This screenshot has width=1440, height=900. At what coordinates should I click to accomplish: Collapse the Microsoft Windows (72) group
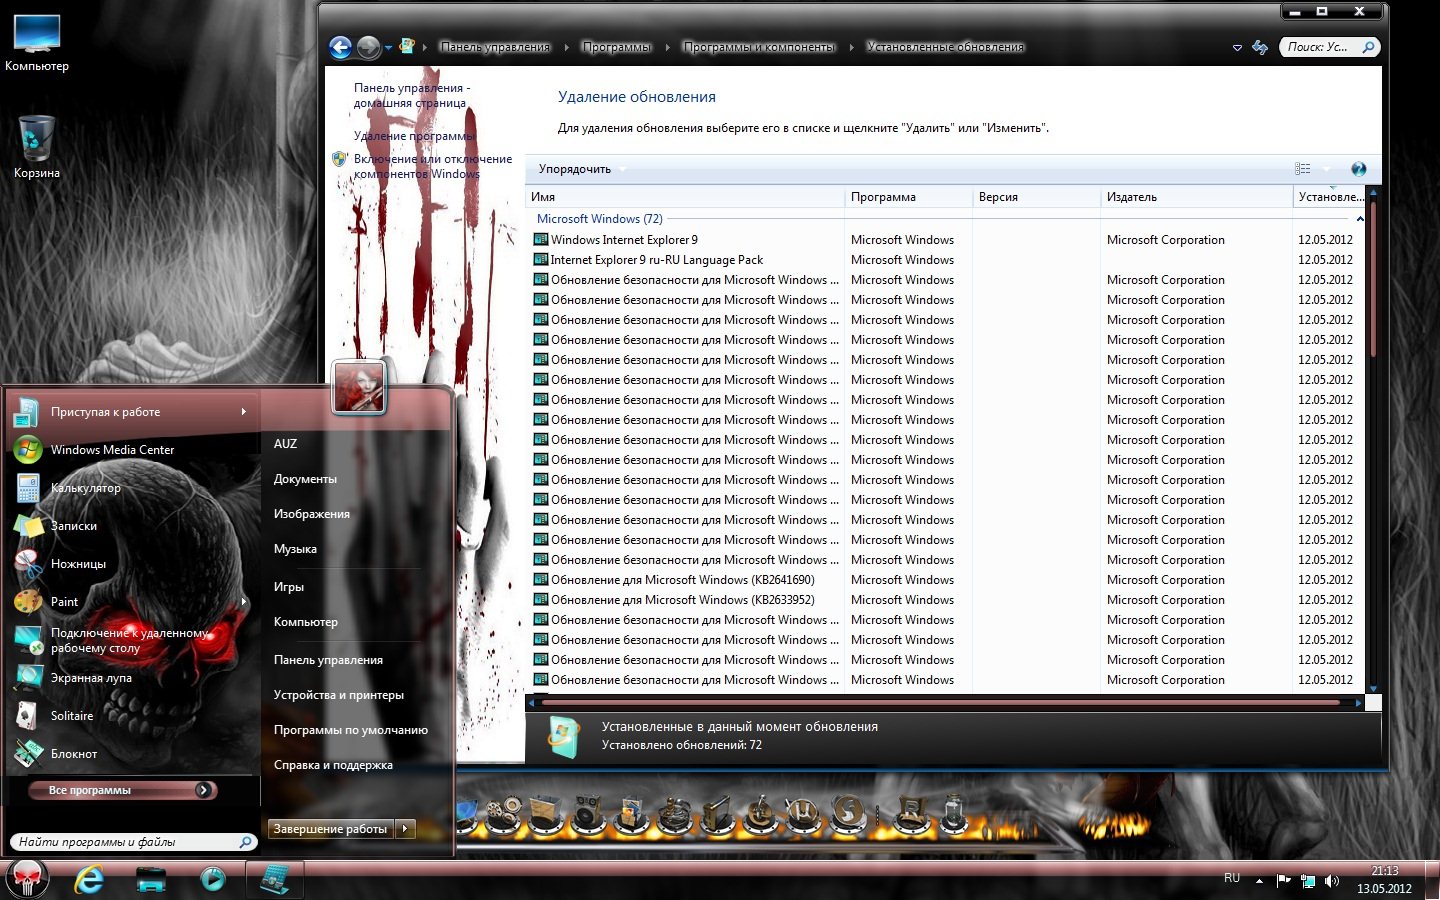[x=1360, y=219]
